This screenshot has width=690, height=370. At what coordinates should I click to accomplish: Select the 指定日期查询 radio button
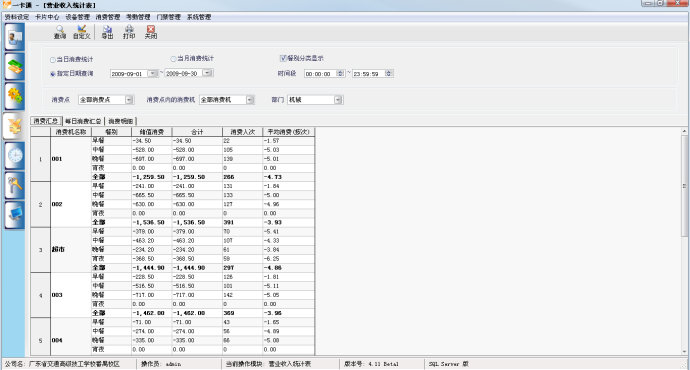pyautogui.click(x=53, y=74)
